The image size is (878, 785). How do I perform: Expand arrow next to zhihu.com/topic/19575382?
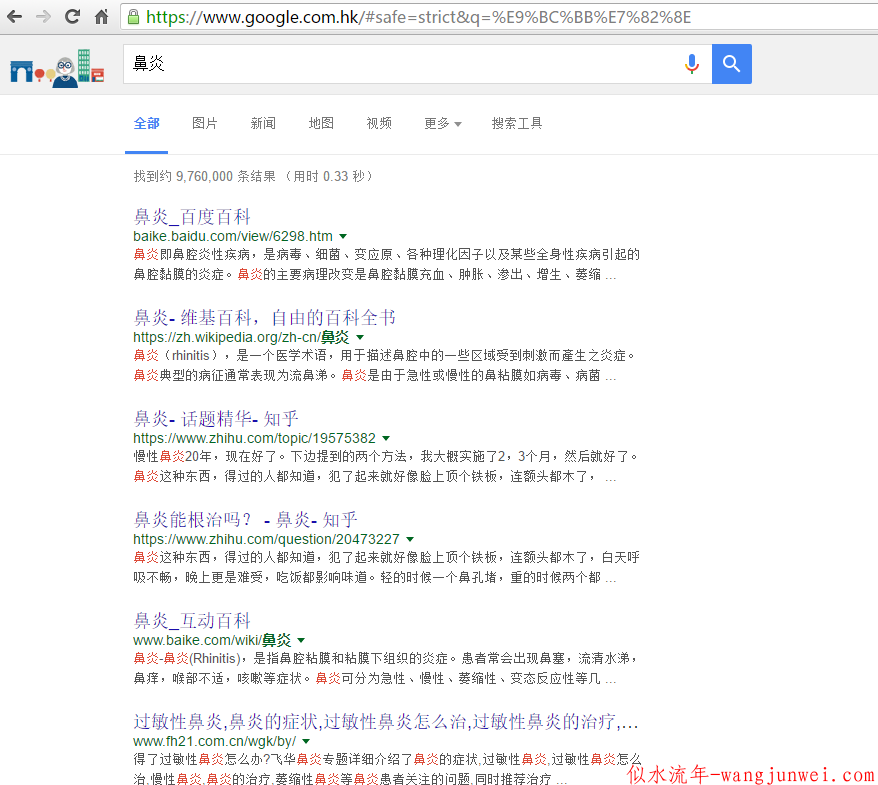(386, 438)
